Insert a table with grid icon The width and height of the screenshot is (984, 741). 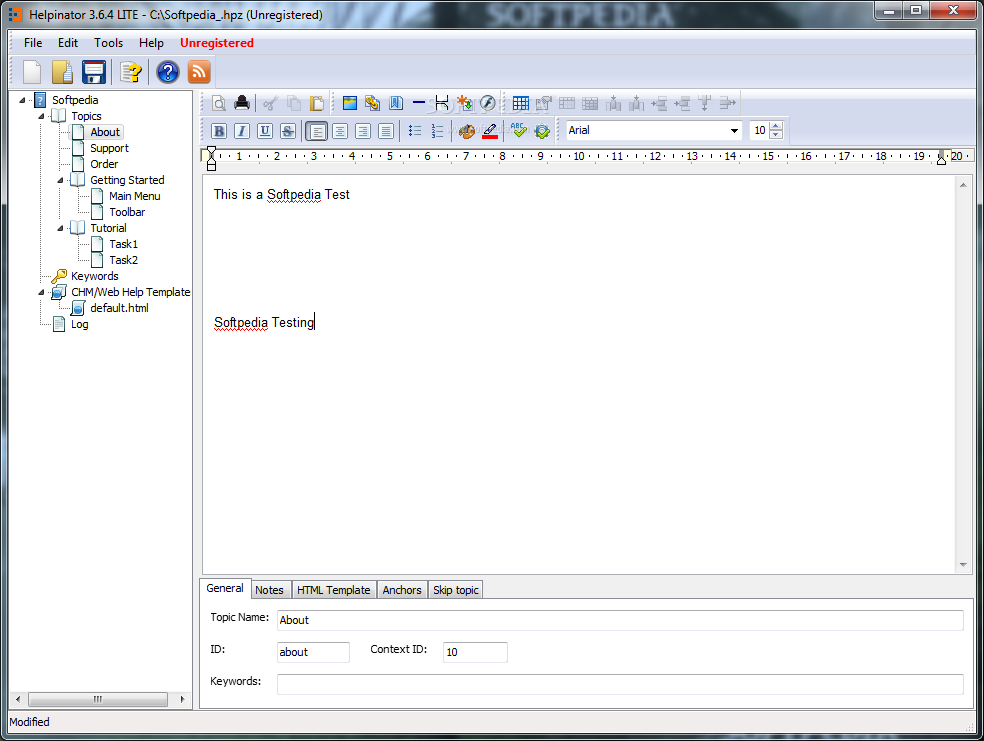521,104
